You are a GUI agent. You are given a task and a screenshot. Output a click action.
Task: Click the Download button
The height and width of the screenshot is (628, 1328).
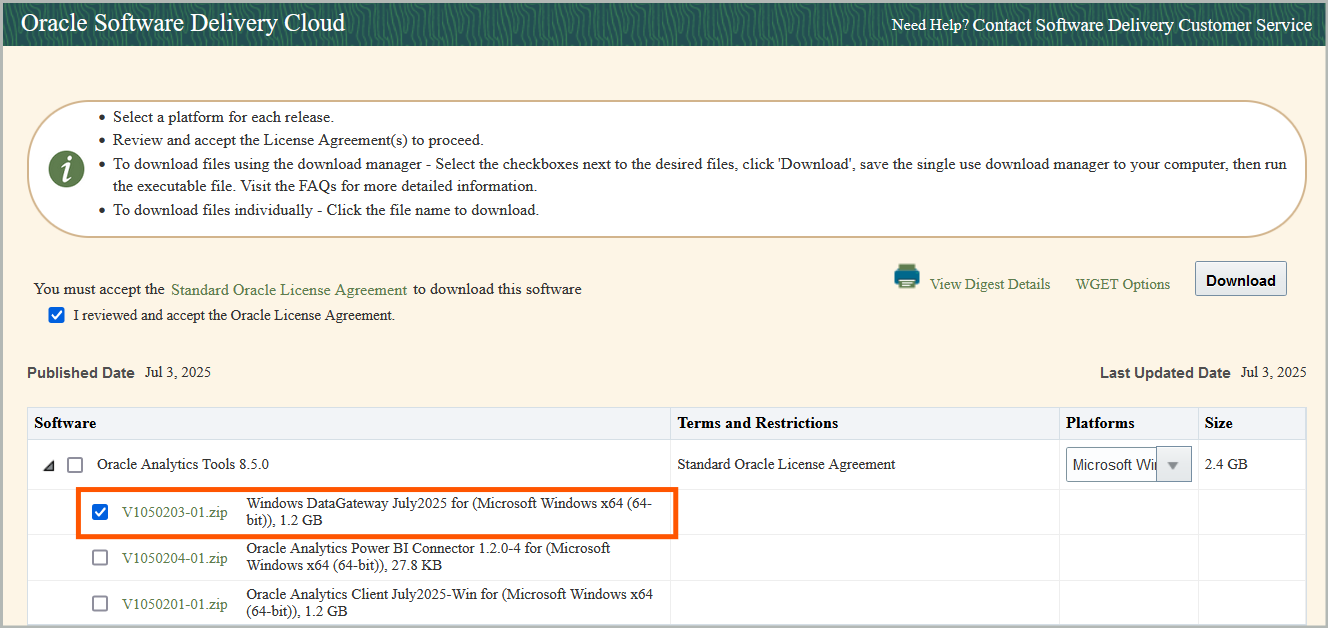pyautogui.click(x=1240, y=279)
